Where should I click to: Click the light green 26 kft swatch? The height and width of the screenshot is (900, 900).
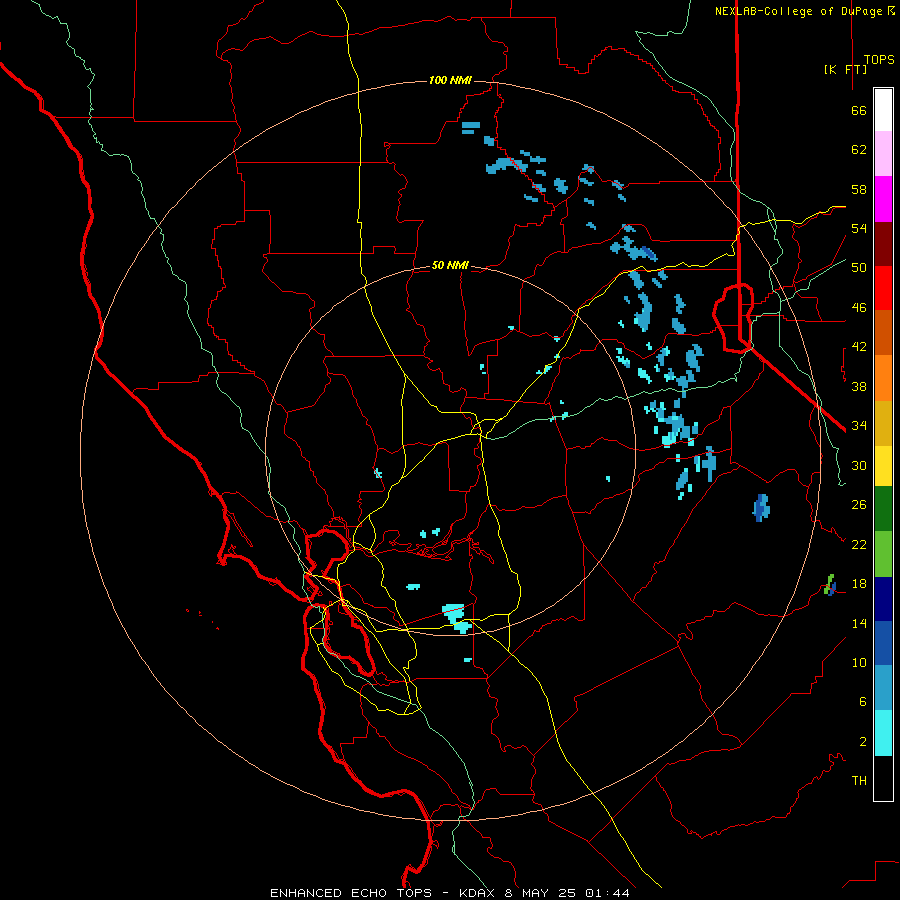[883, 554]
